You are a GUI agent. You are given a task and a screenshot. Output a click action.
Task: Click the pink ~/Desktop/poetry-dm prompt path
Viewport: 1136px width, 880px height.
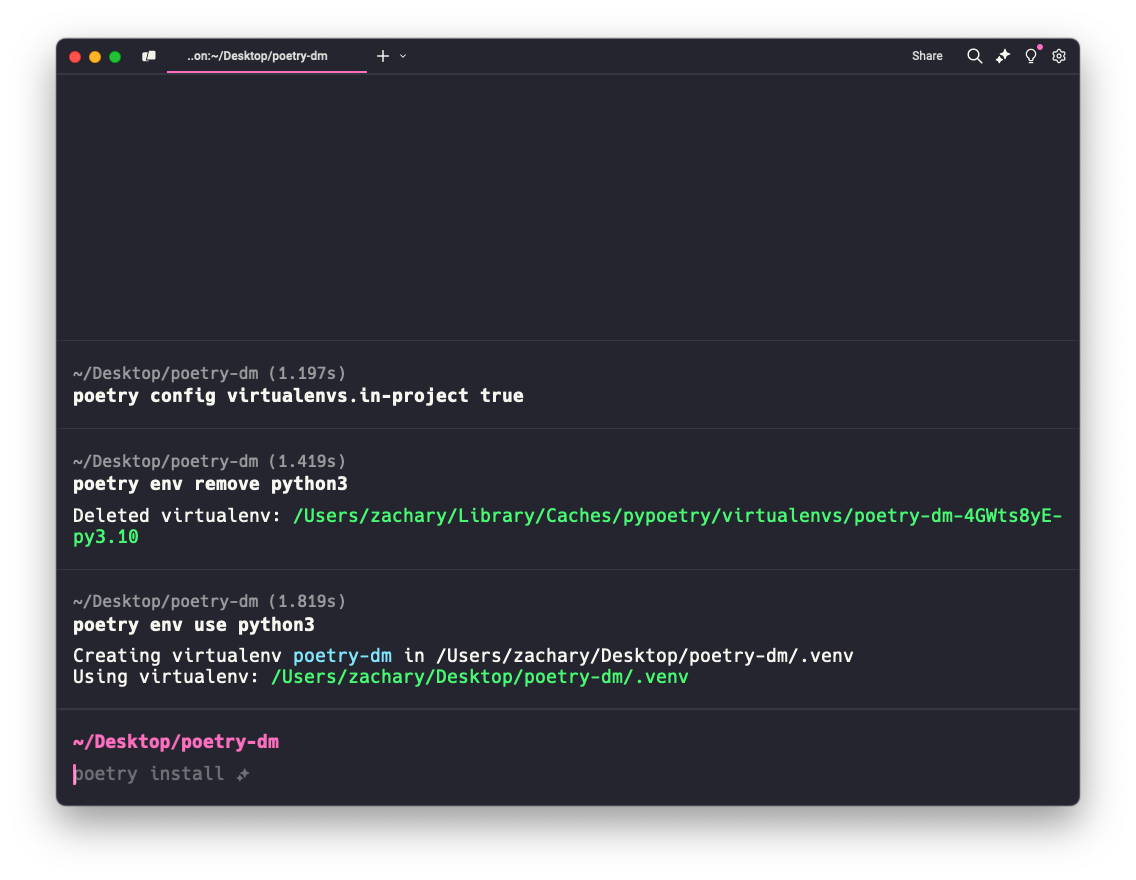176,742
